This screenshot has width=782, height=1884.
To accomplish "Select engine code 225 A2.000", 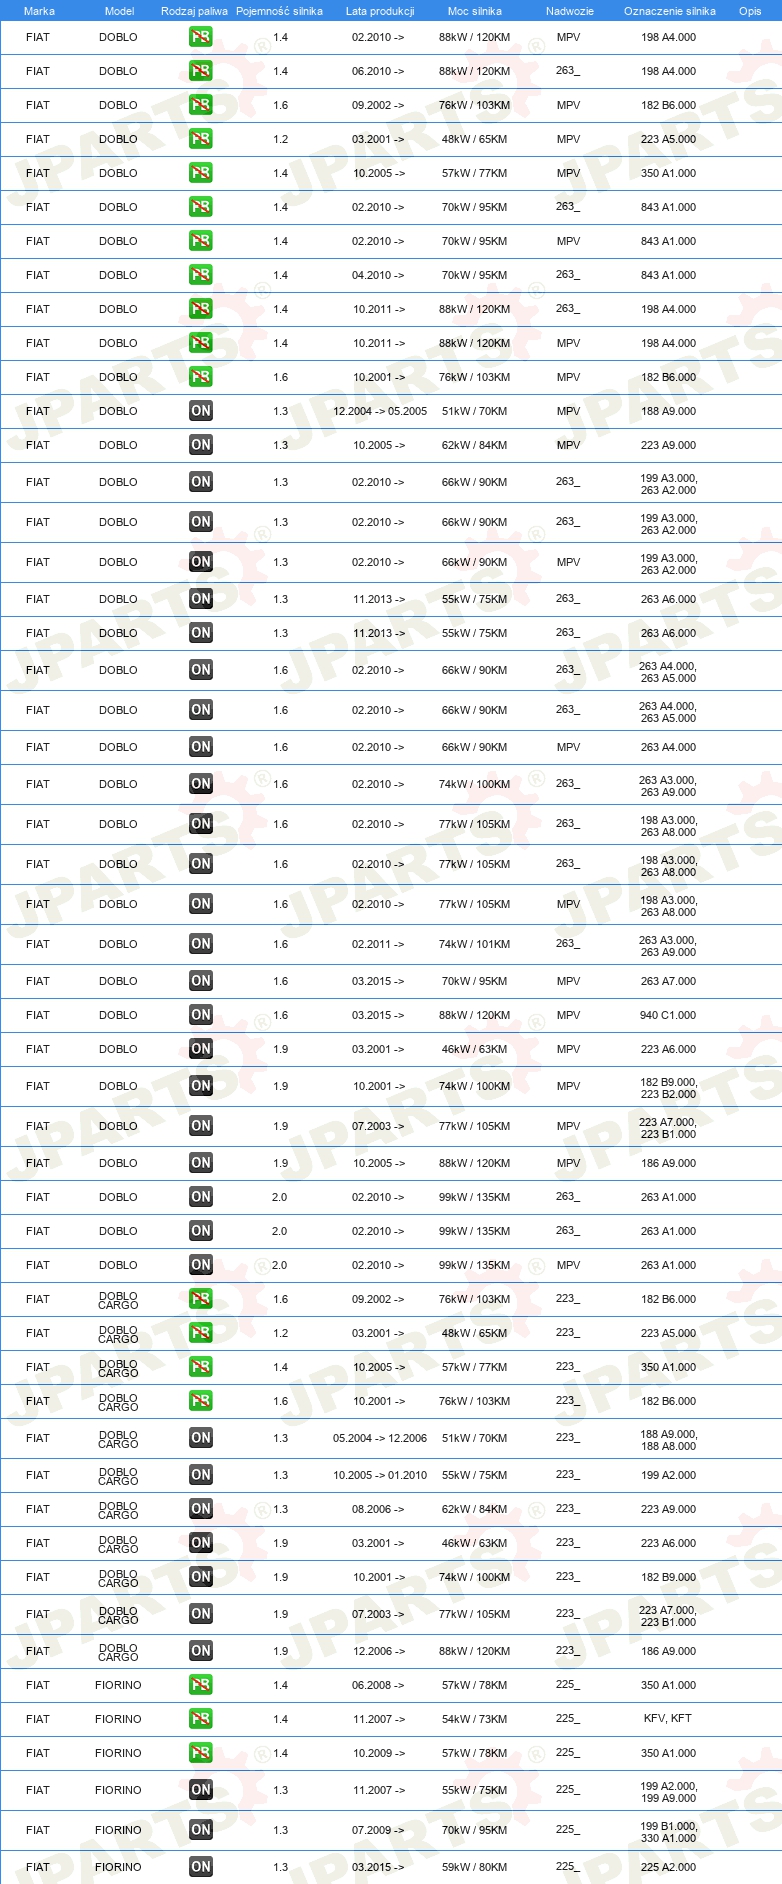I will coord(668,1867).
